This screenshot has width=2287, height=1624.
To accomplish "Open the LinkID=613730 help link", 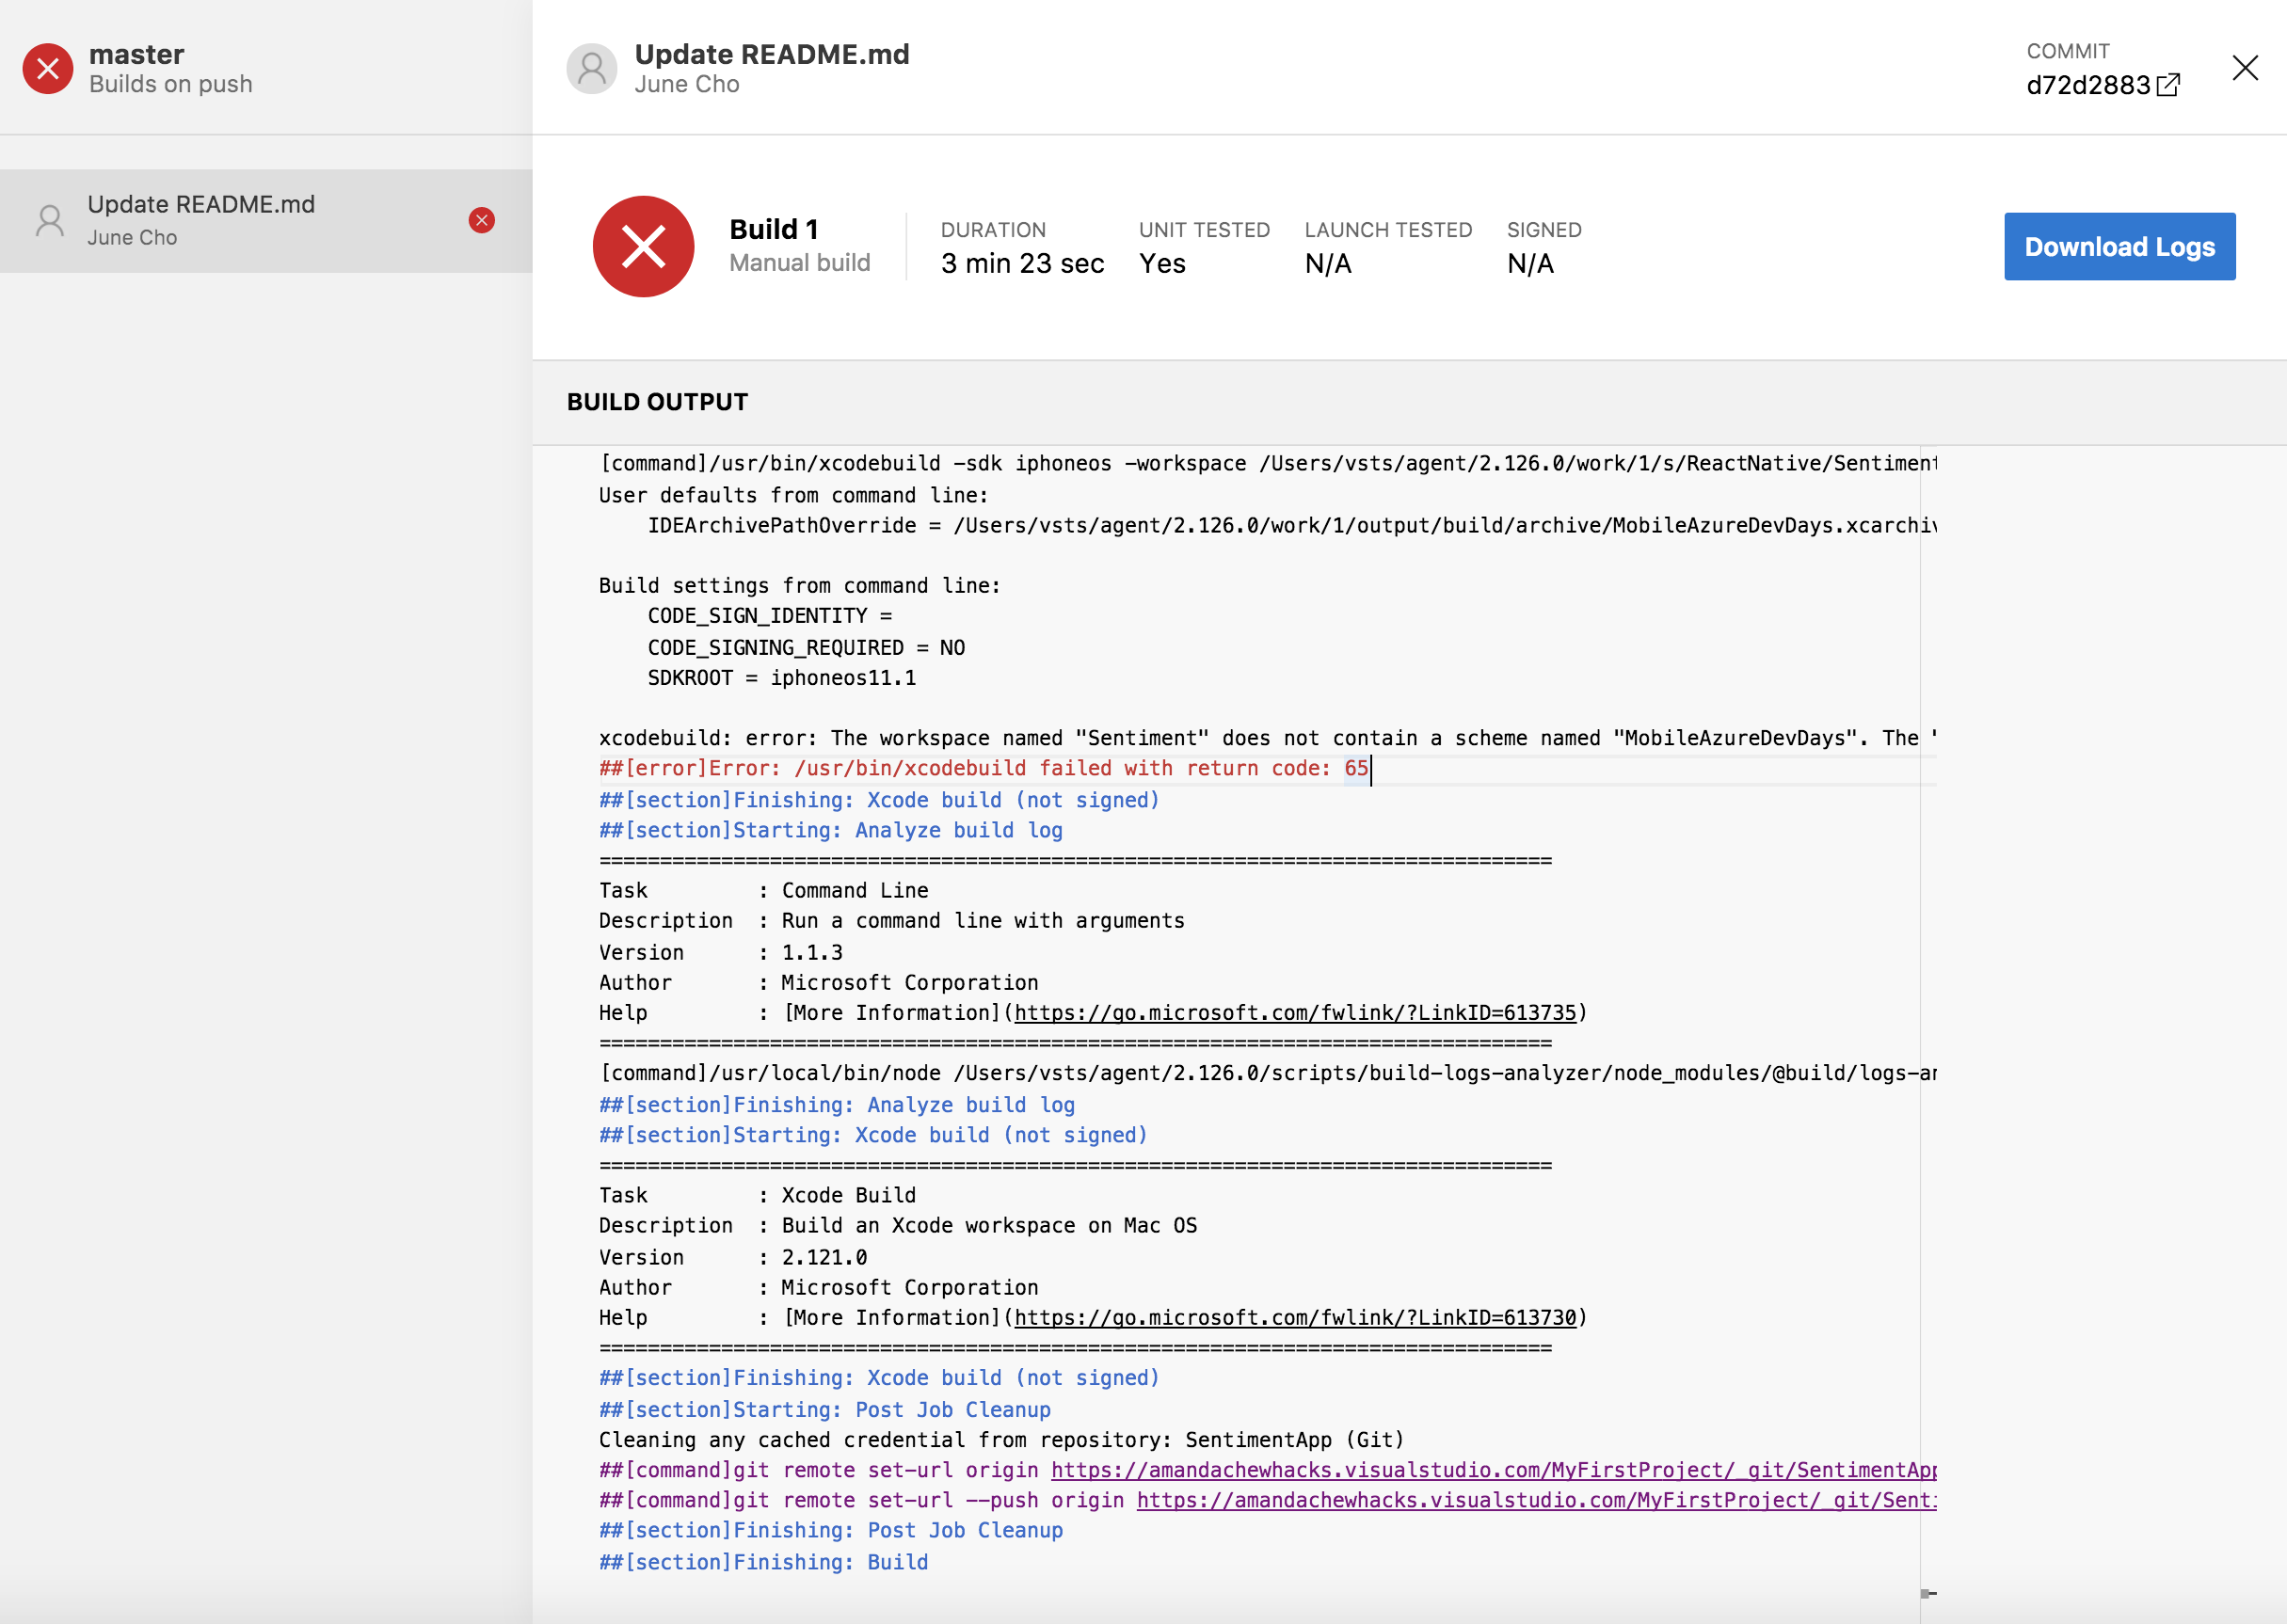I will tap(1295, 1318).
